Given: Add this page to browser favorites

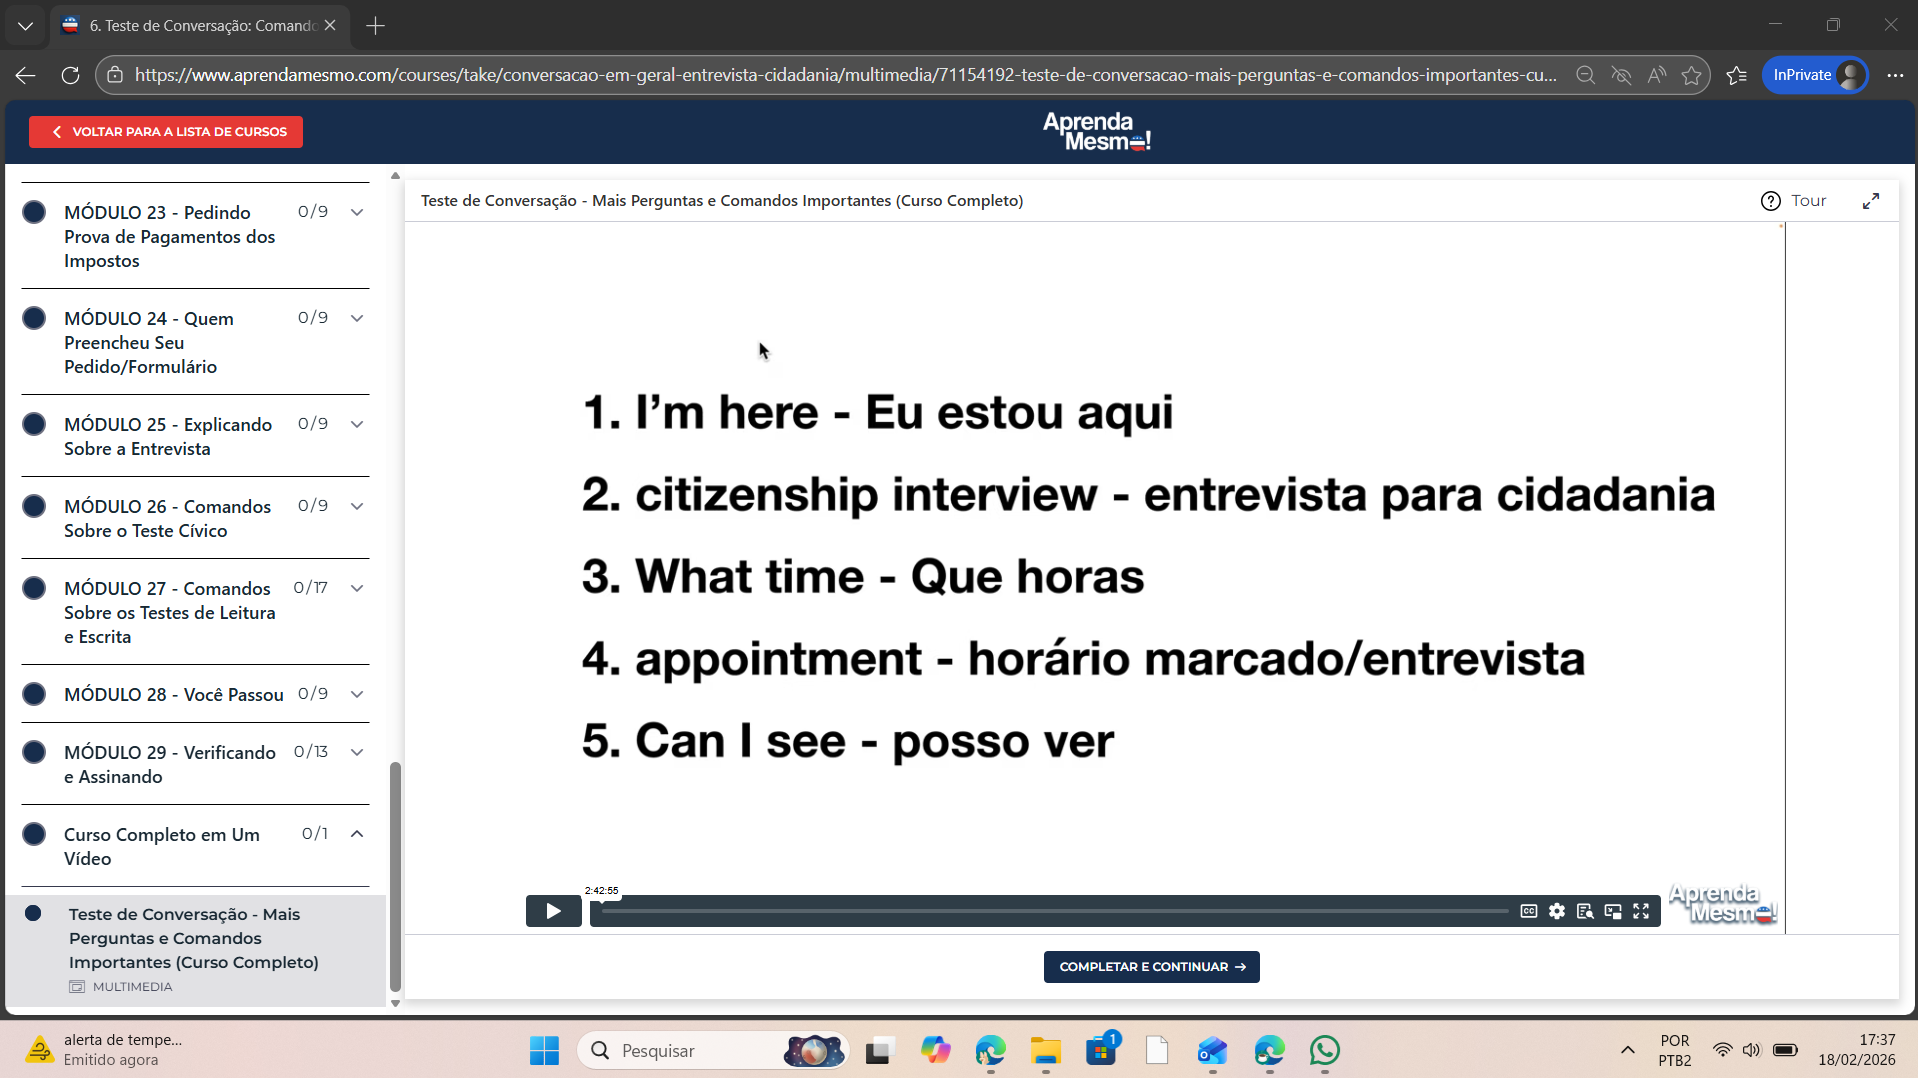Looking at the screenshot, I should point(1691,75).
